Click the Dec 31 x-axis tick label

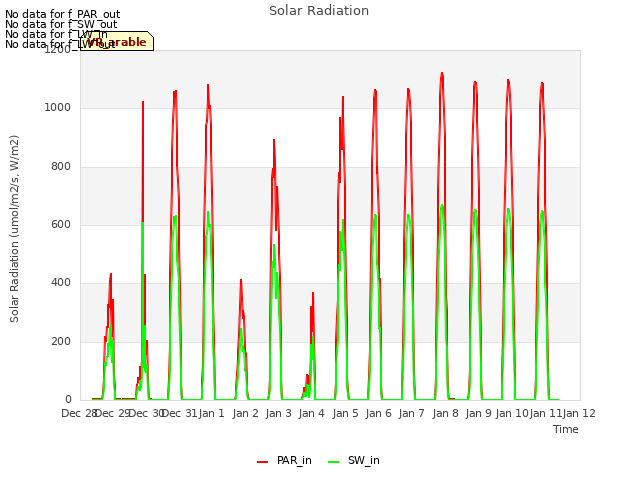pos(180,413)
